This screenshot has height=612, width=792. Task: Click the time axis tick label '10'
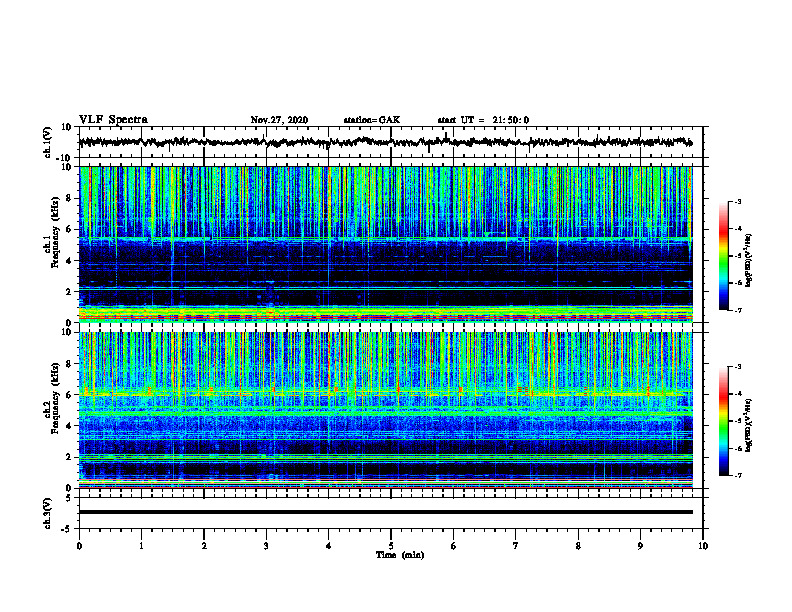coord(703,546)
